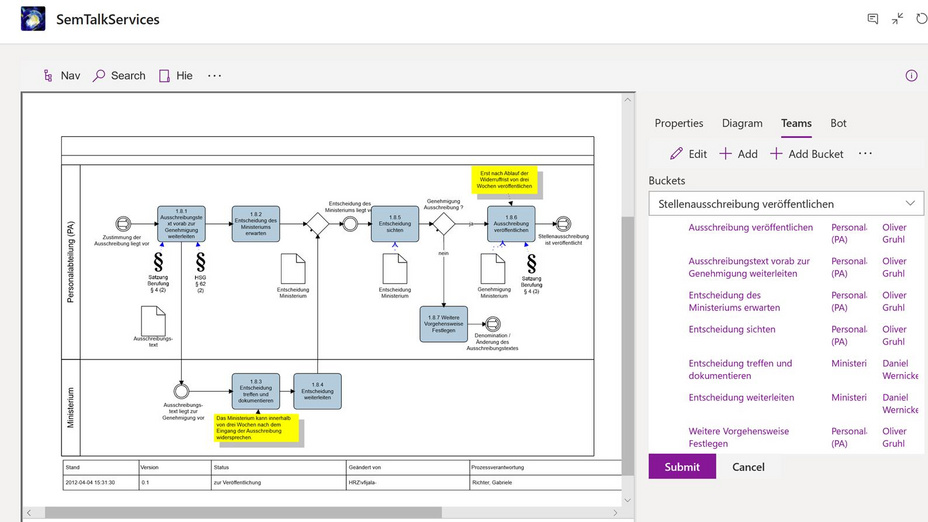928x522 pixels.
Task: Click Add Bucket
Action: (807, 154)
